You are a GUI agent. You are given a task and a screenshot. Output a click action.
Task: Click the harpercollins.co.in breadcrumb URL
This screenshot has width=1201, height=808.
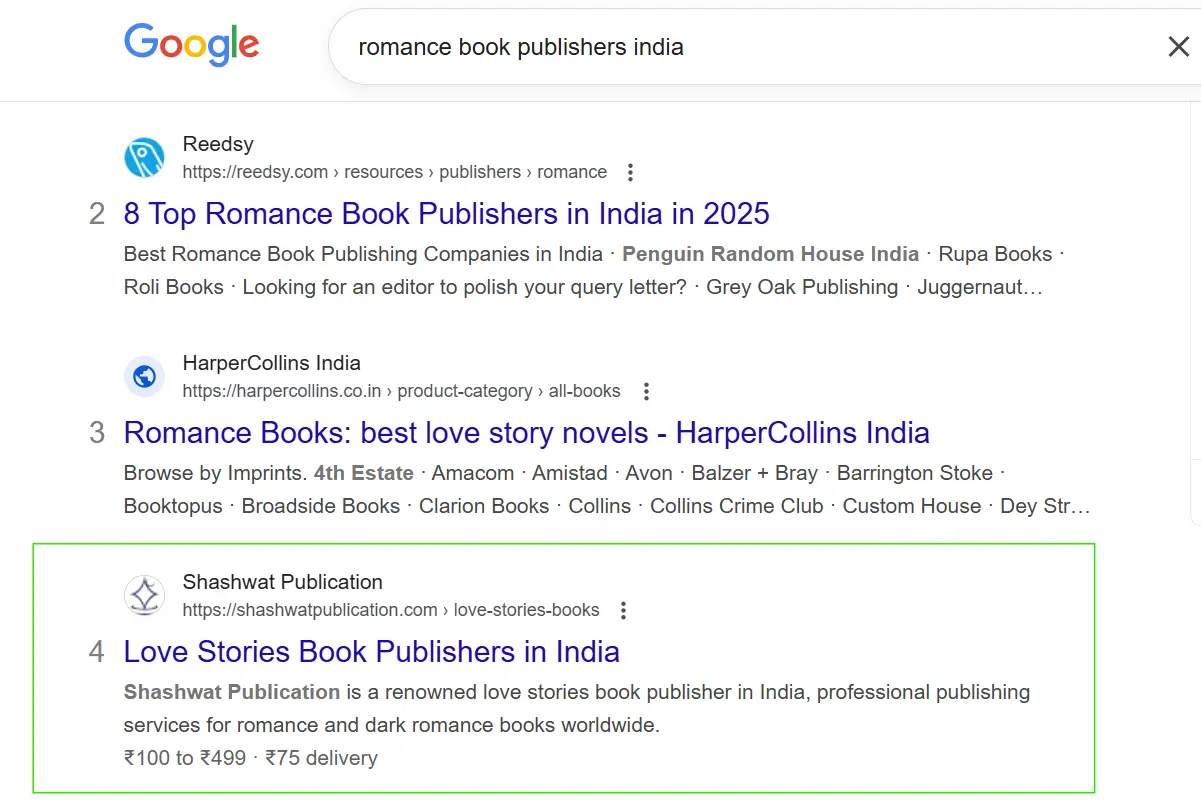coord(401,391)
